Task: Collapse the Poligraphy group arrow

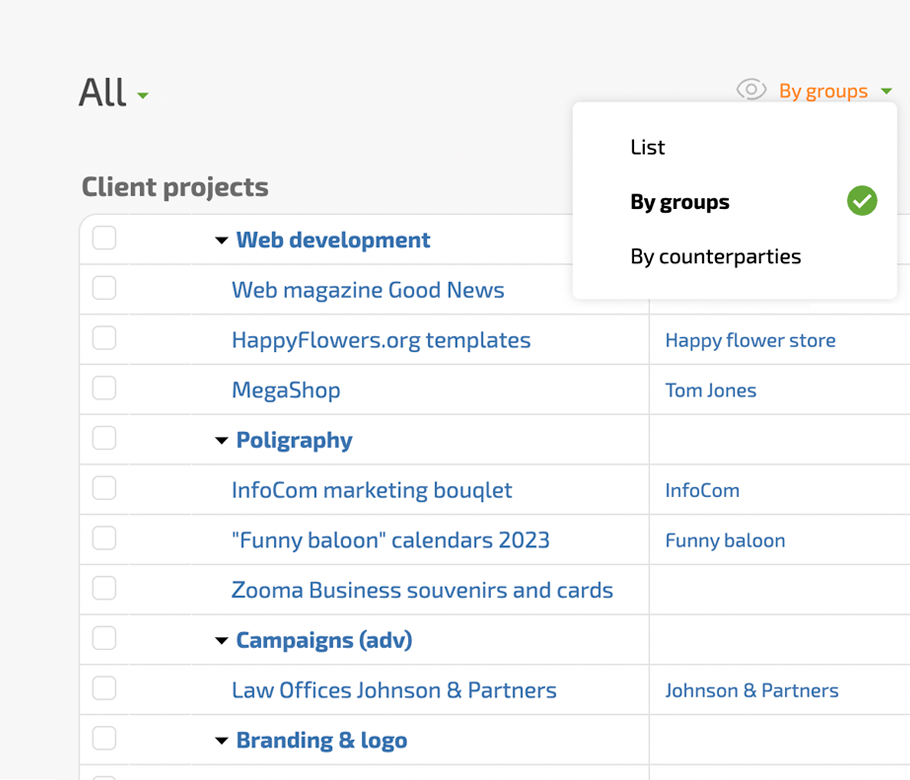Action: [x=222, y=441]
